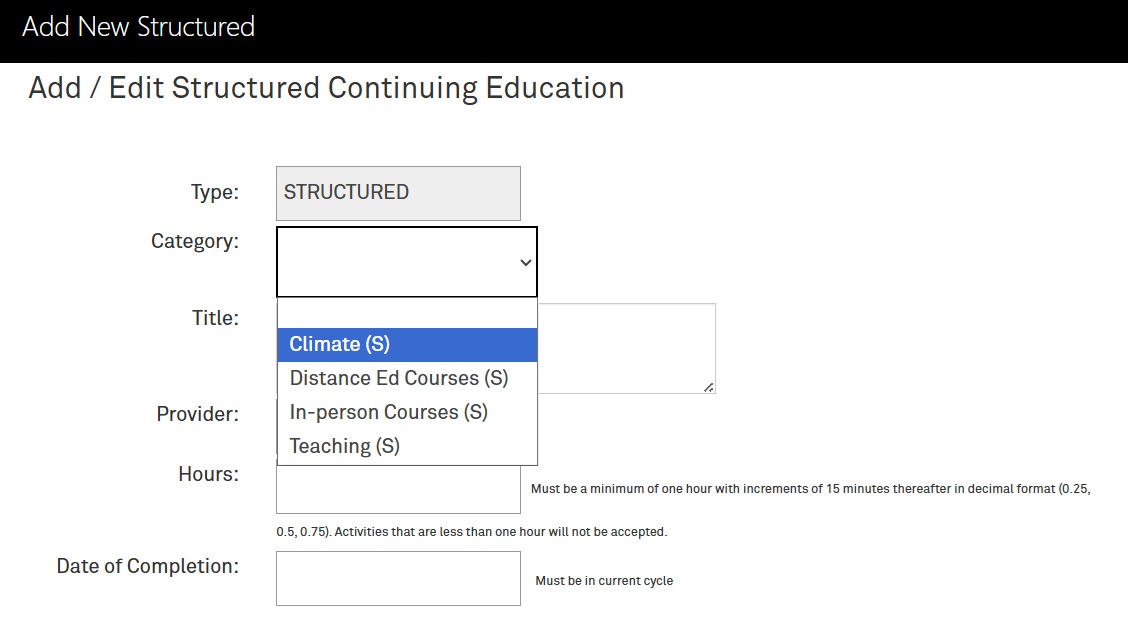
Task: Grab the Title text area resize handle
Action: (x=709, y=387)
